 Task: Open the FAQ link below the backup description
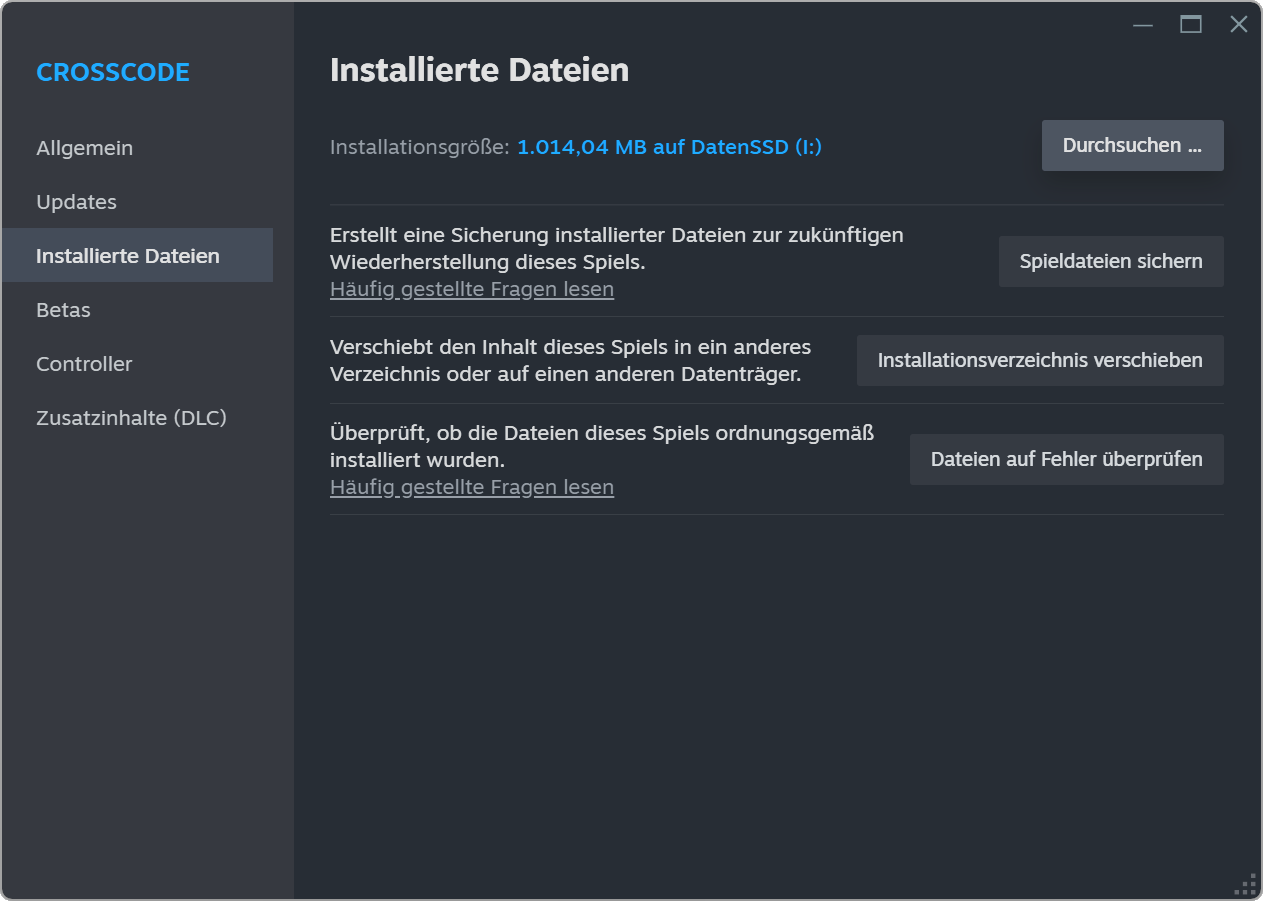pos(472,290)
